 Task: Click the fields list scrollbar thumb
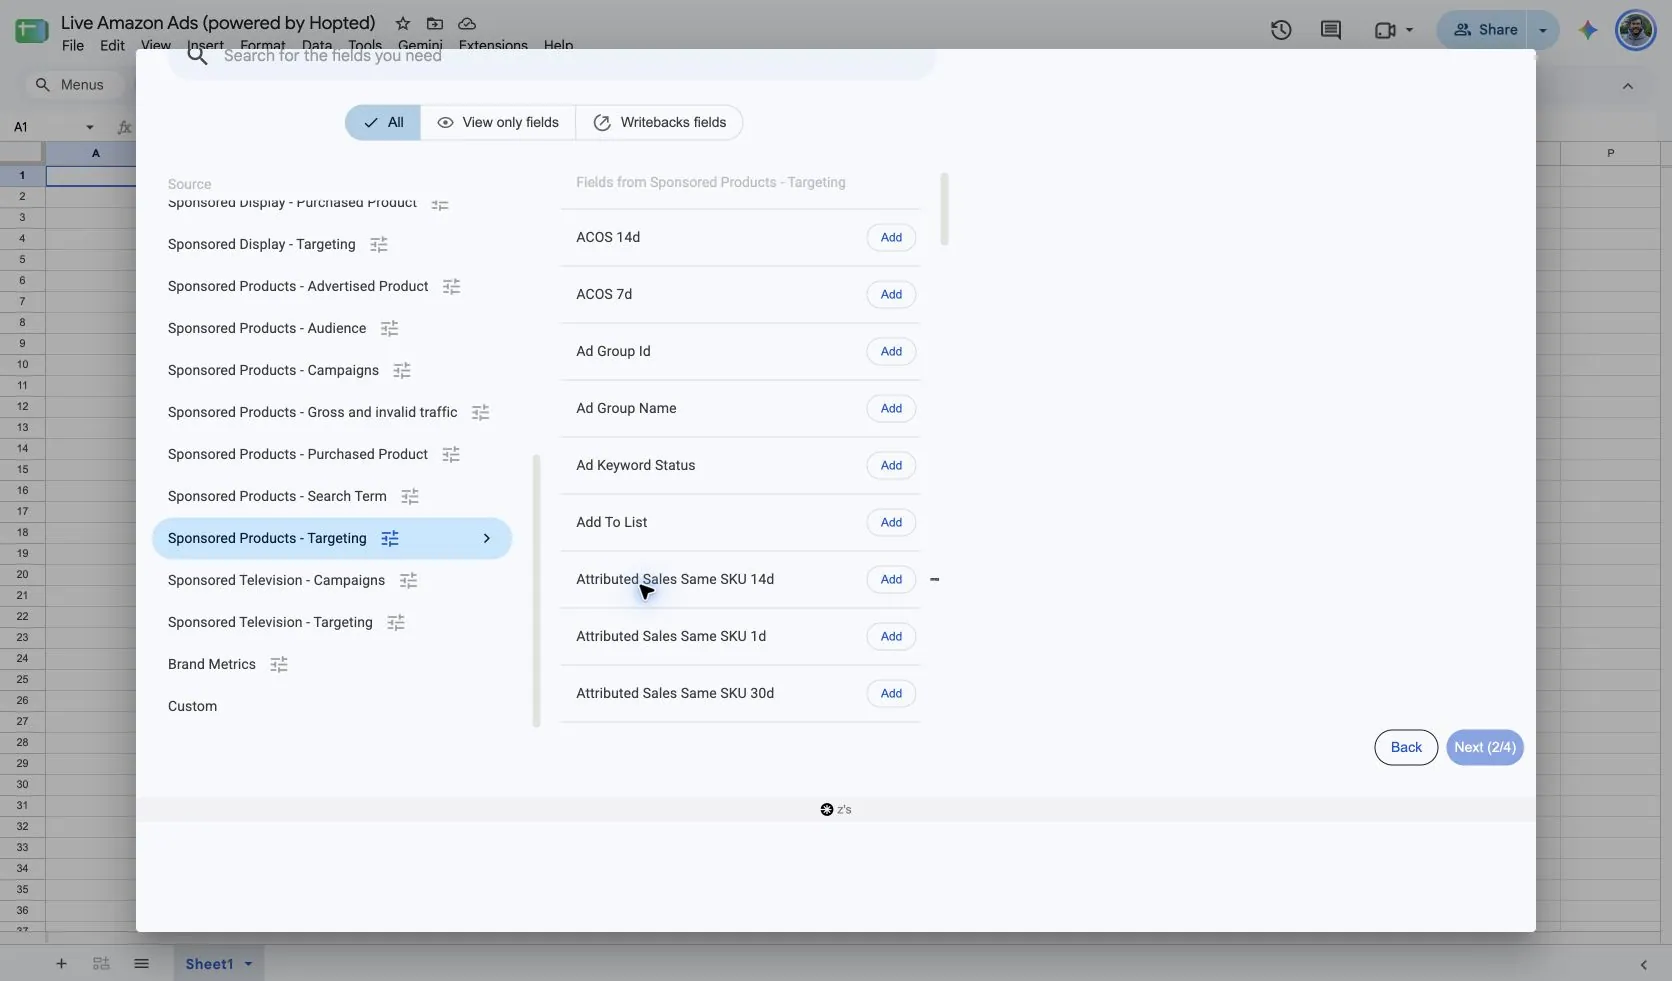click(x=944, y=209)
